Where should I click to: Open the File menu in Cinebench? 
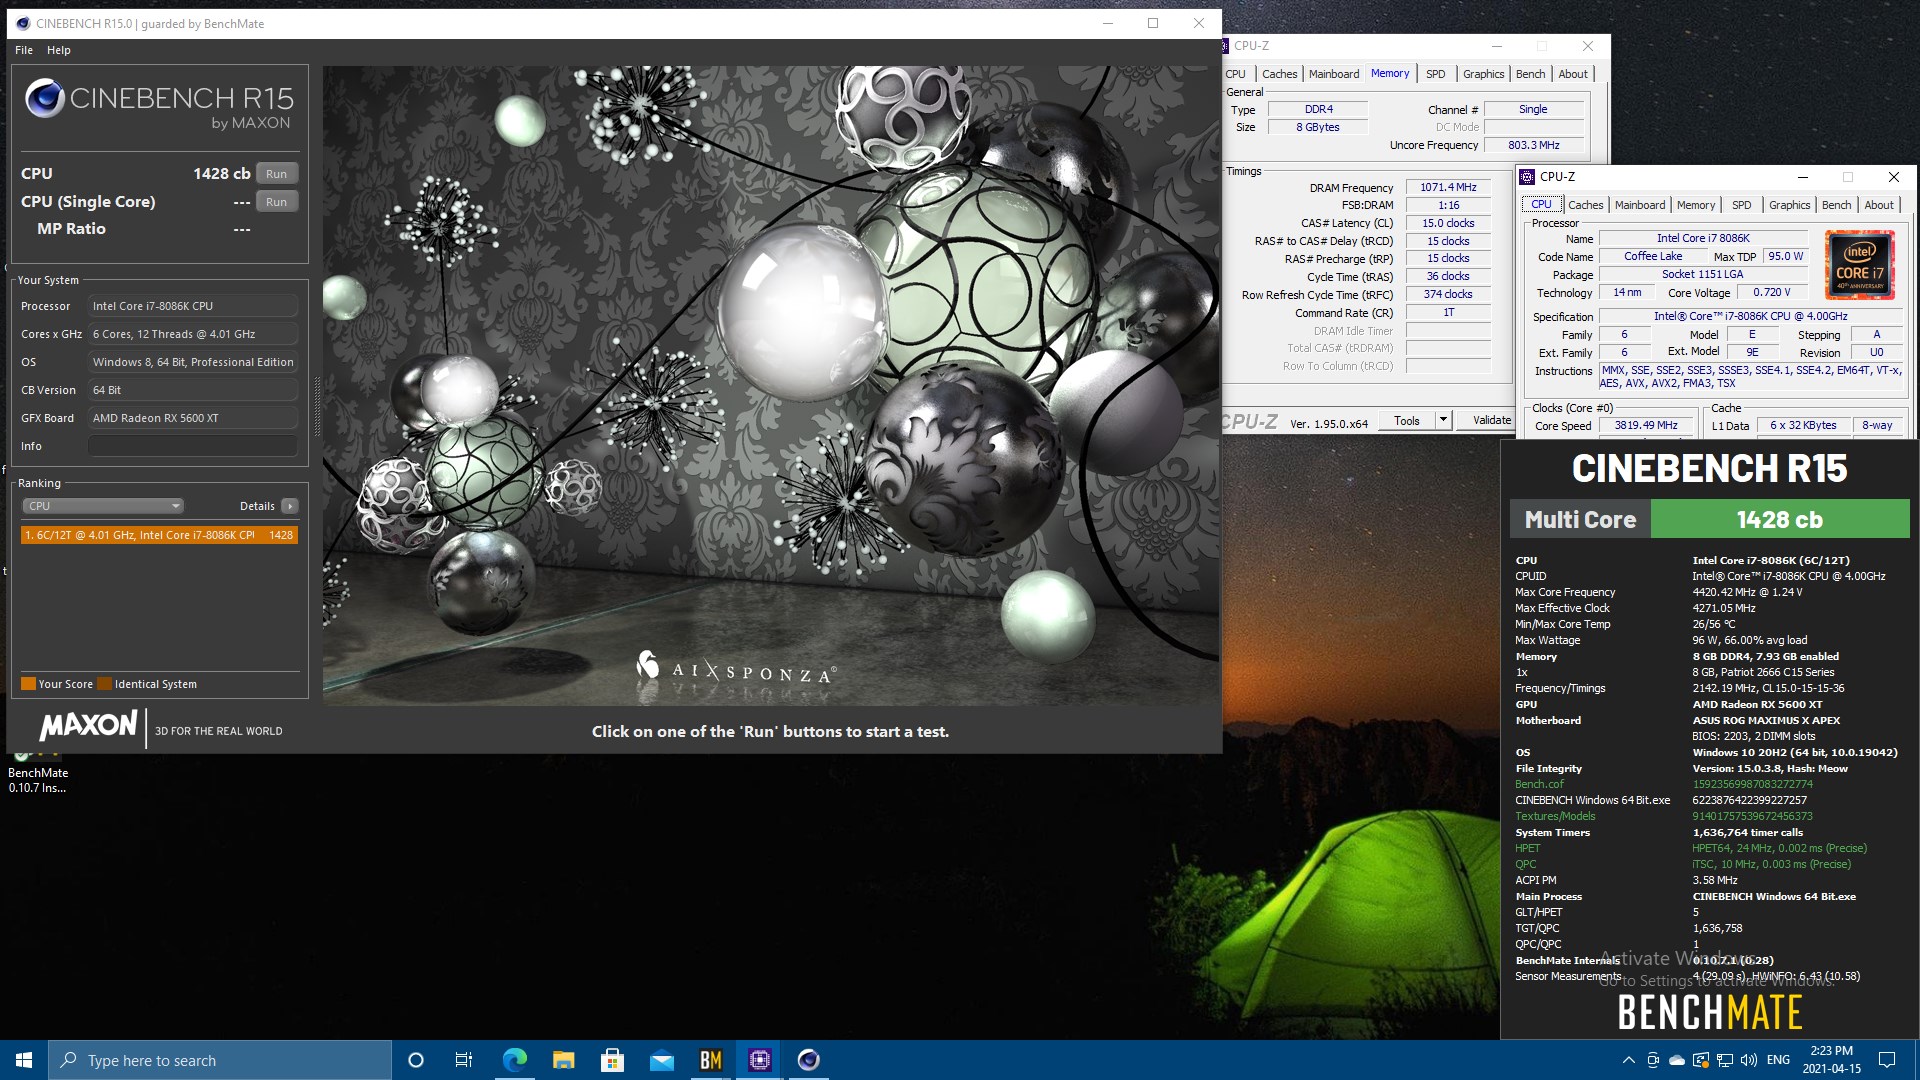coord(24,50)
